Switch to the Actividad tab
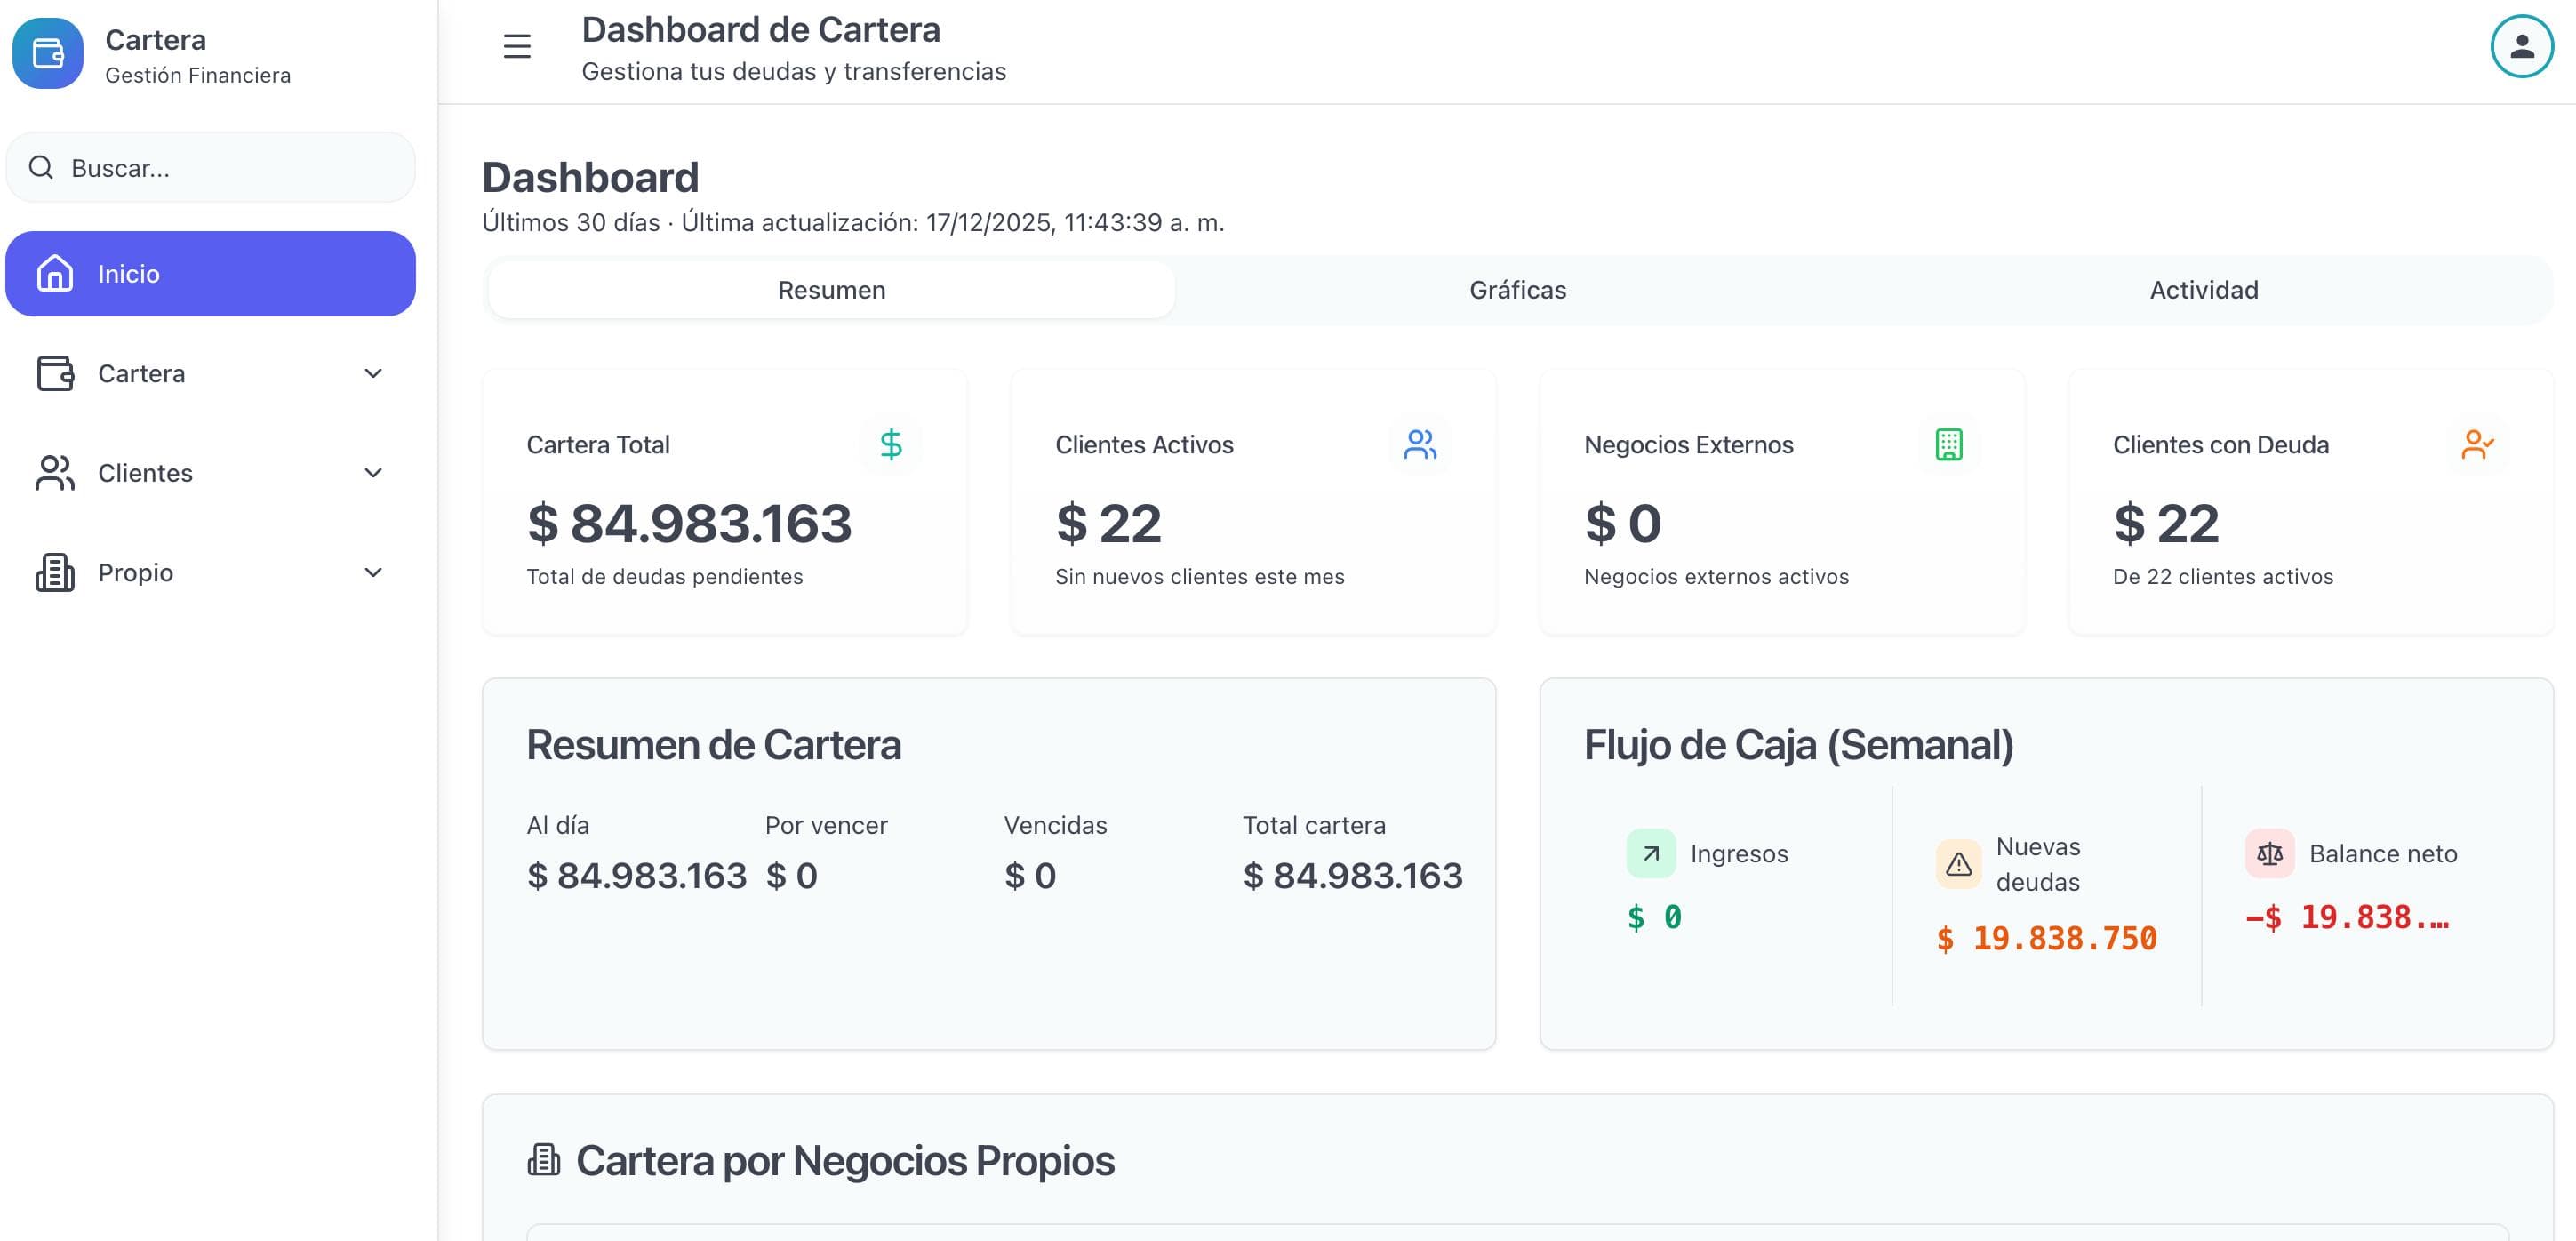Screen dimensions: 2576x1241 [x=2203, y=290]
